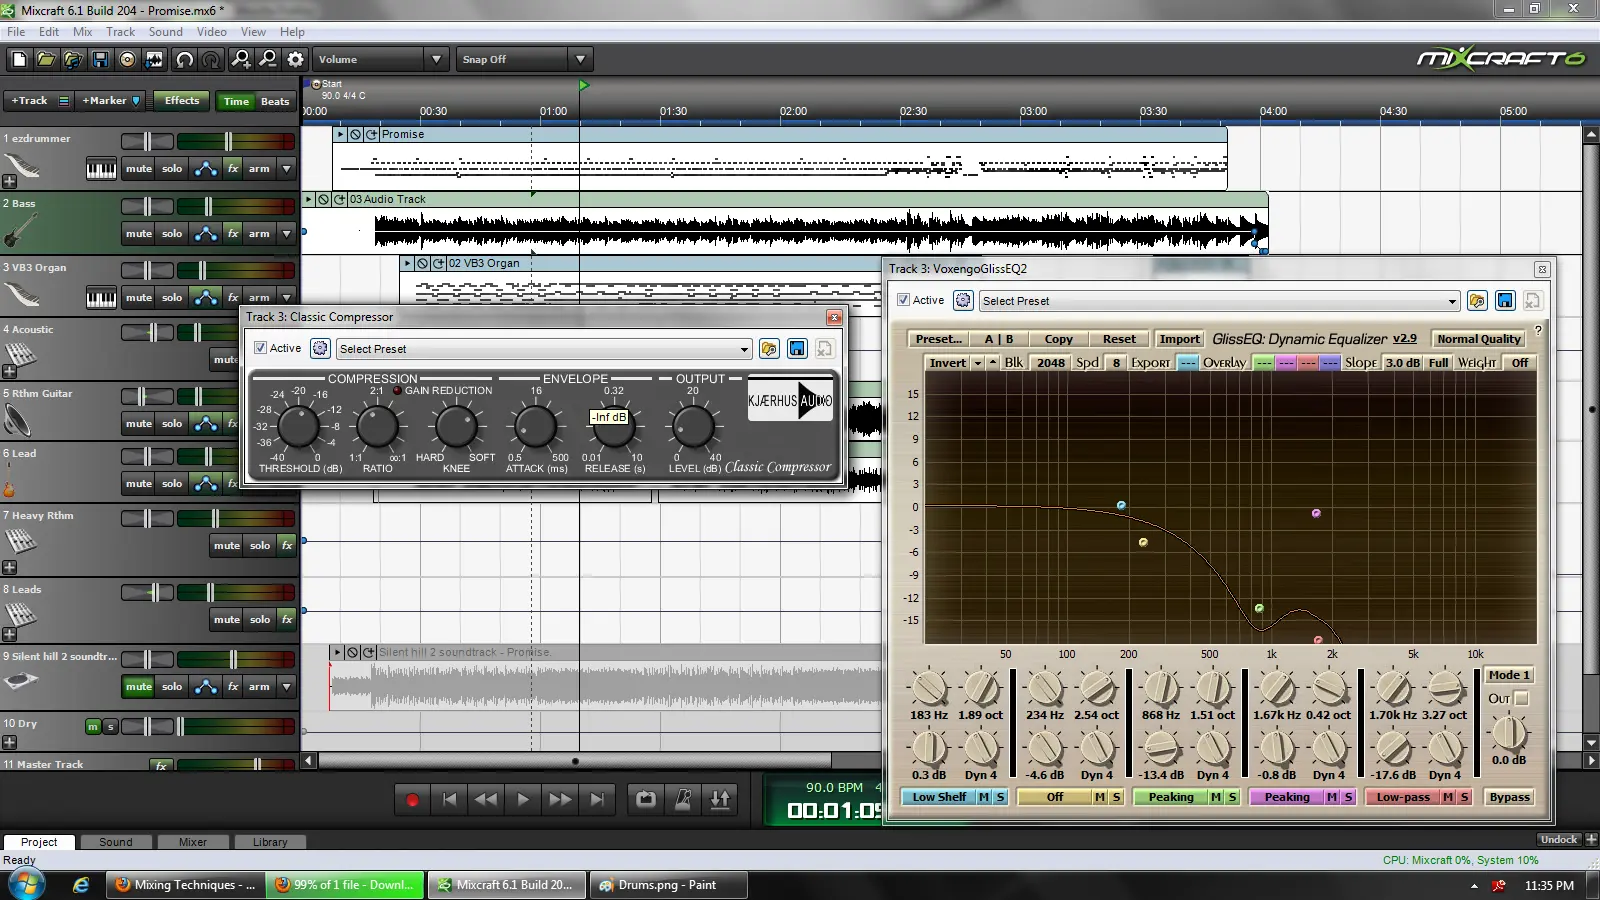Image resolution: width=1600 pixels, height=900 pixels.
Task: Click the burn CD toolbar icon
Action: point(127,59)
